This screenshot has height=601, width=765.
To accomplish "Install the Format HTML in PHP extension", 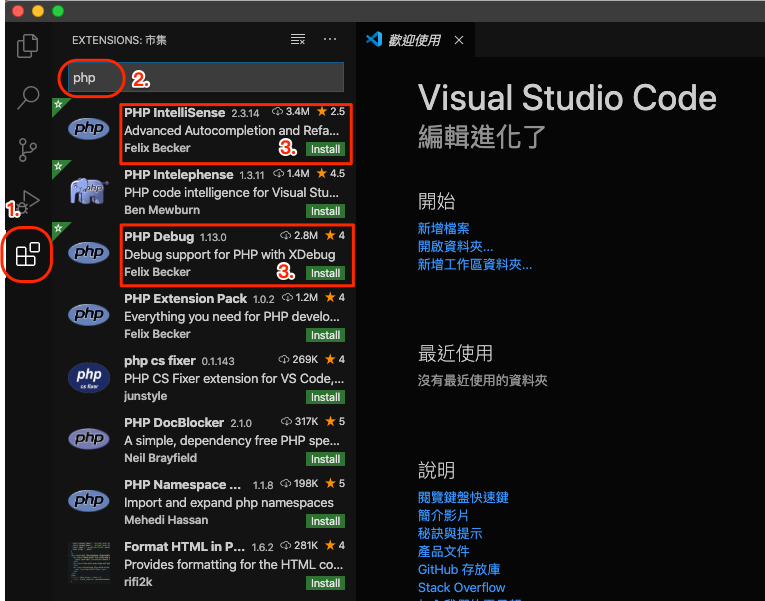I will (x=325, y=583).
